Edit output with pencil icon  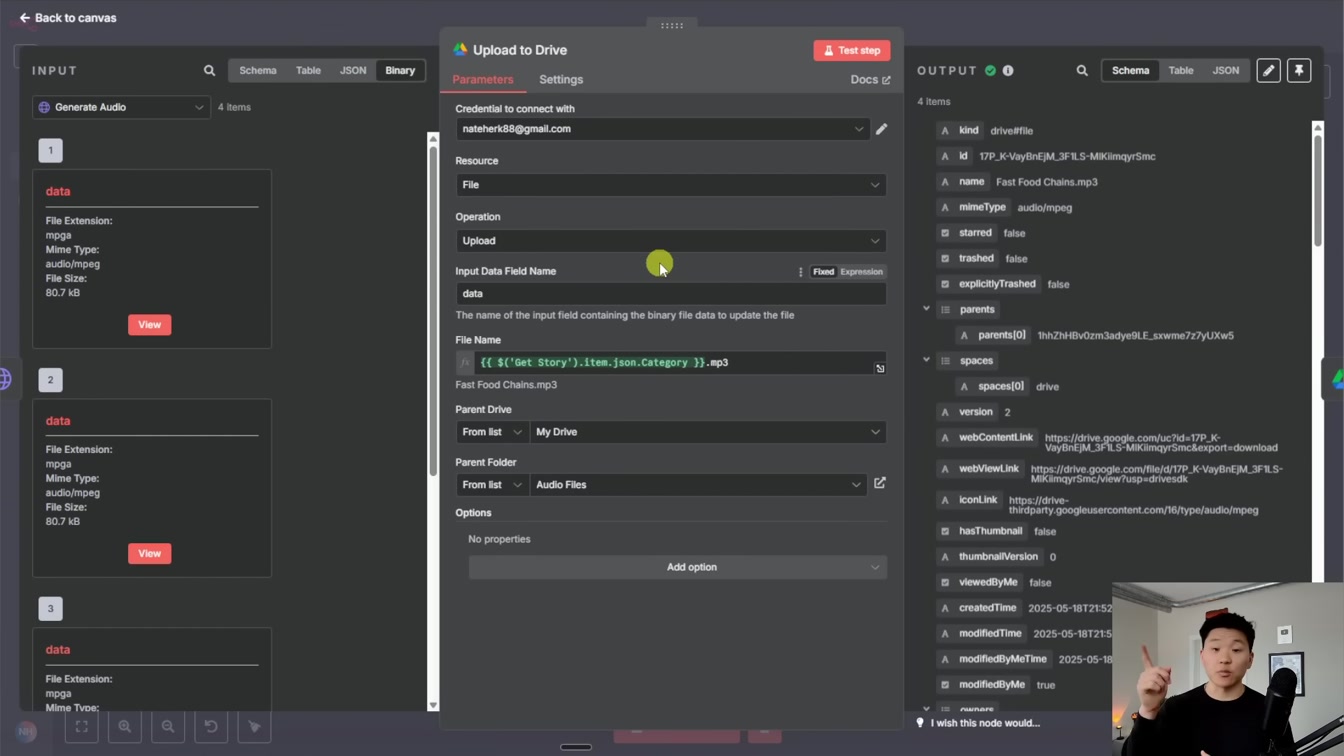1268,70
